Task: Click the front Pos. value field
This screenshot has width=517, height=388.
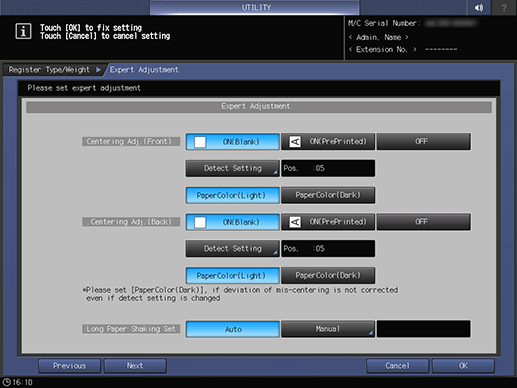Action: pyautogui.click(x=328, y=168)
